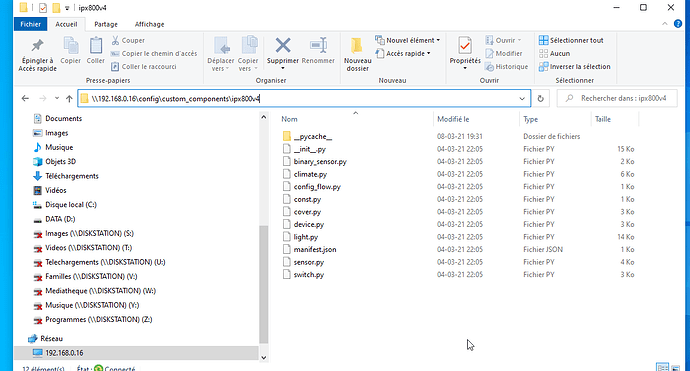Screen dimensions: 690x371
Task: Open Documents in the navigation pane
Action: point(58,118)
